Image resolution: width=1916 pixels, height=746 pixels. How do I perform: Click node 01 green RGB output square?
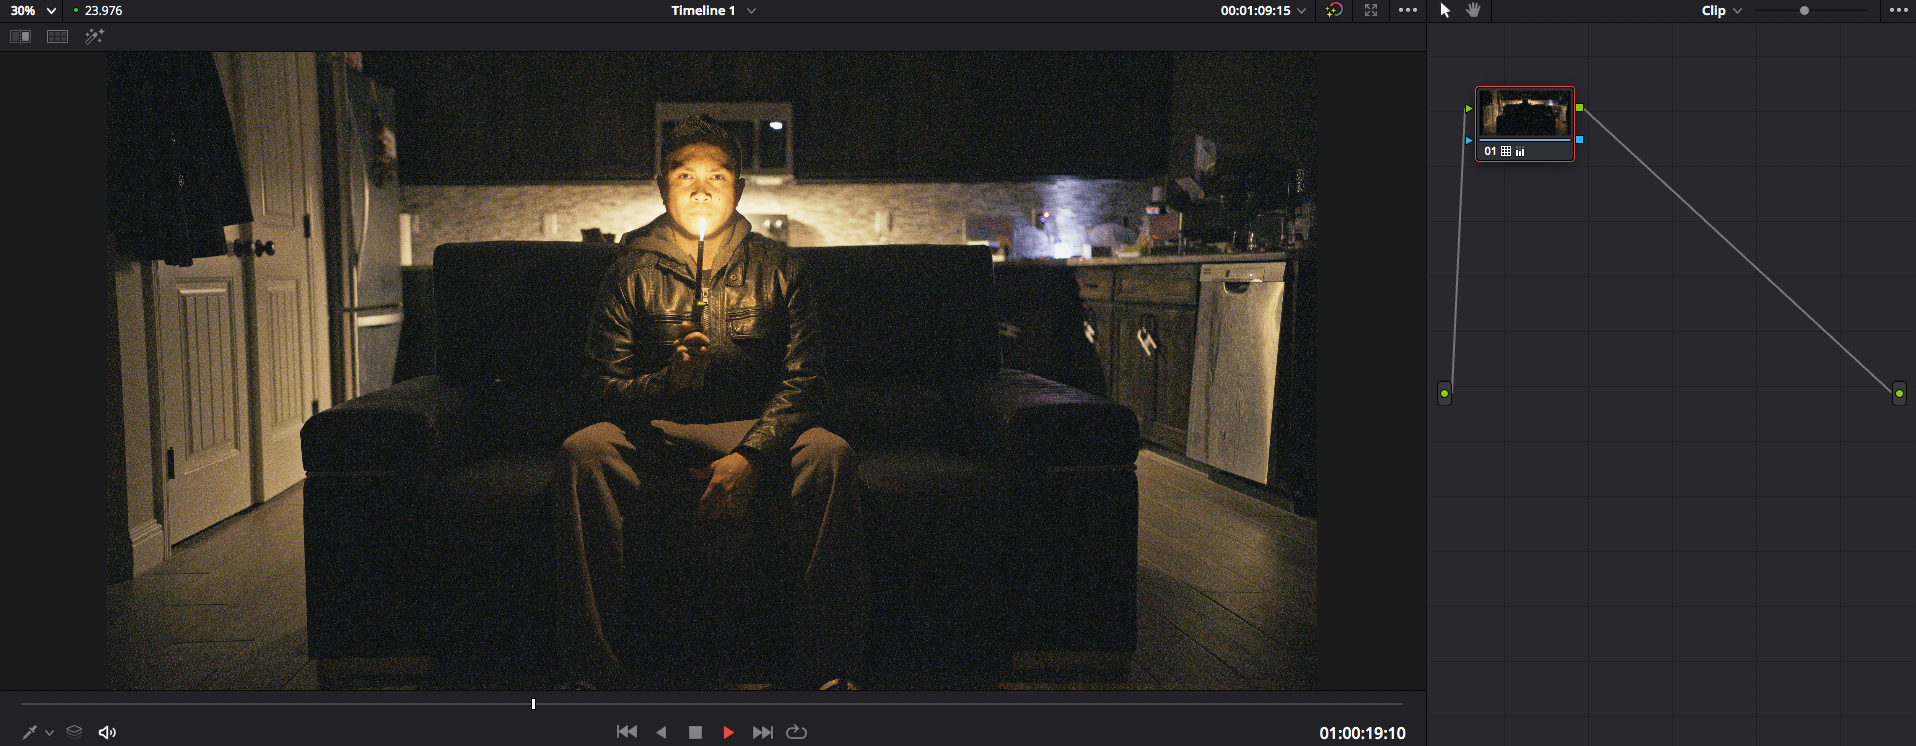click(1579, 107)
